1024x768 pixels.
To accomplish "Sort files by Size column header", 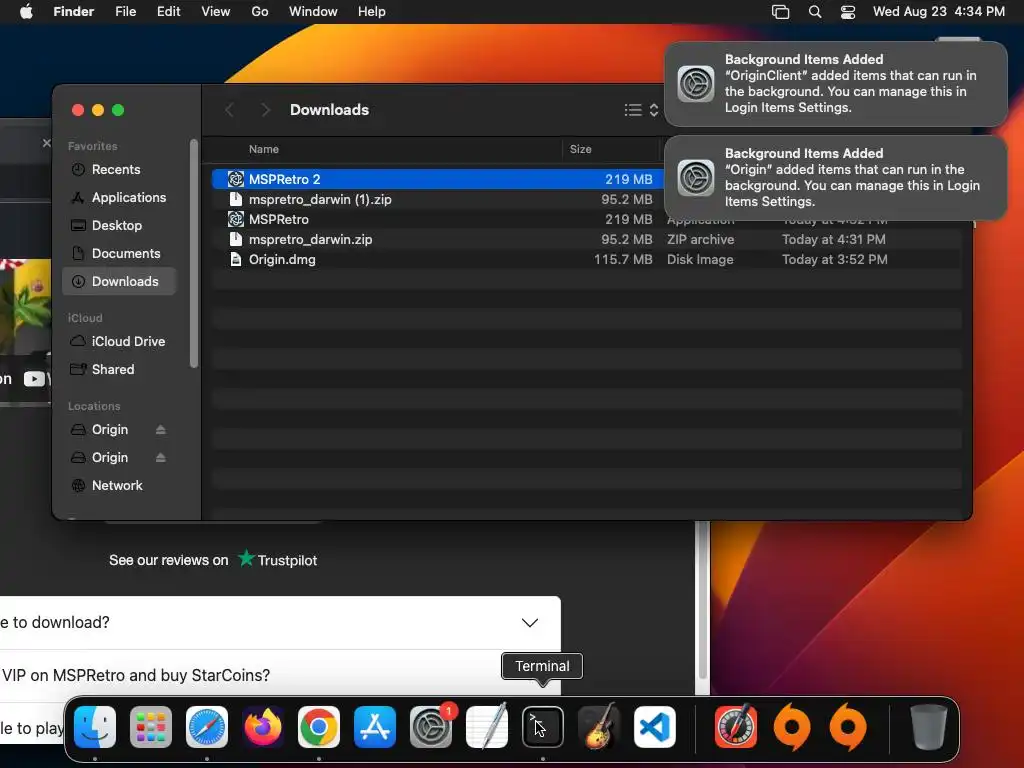I will point(580,150).
